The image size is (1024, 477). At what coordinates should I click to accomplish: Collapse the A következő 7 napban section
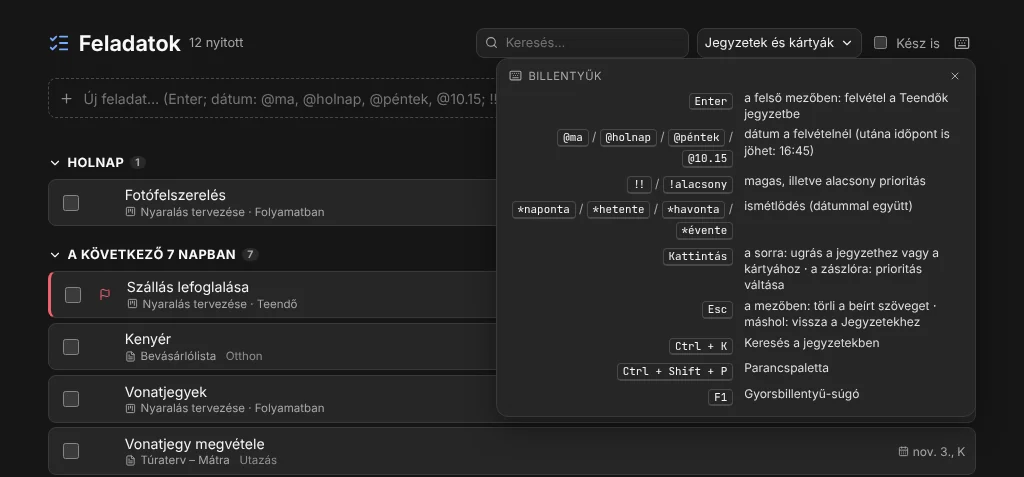click(55, 255)
